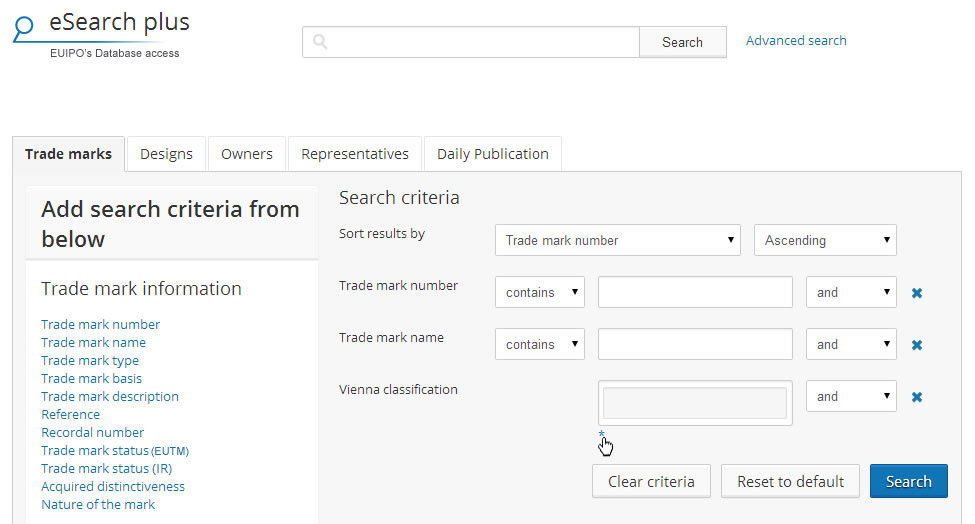This screenshot has height=524, width=975.
Task: Click the Trade mark name text field
Action: (x=695, y=344)
